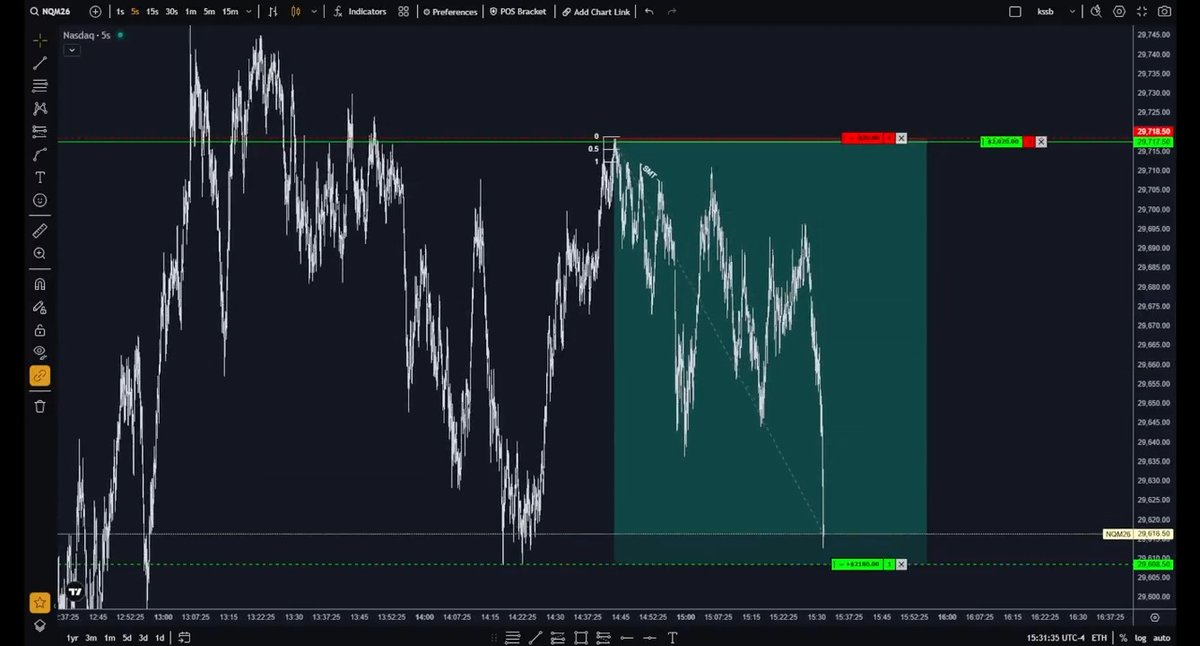Redo the last chart action
Image resolution: width=1200 pixels, height=646 pixels.
click(672, 12)
